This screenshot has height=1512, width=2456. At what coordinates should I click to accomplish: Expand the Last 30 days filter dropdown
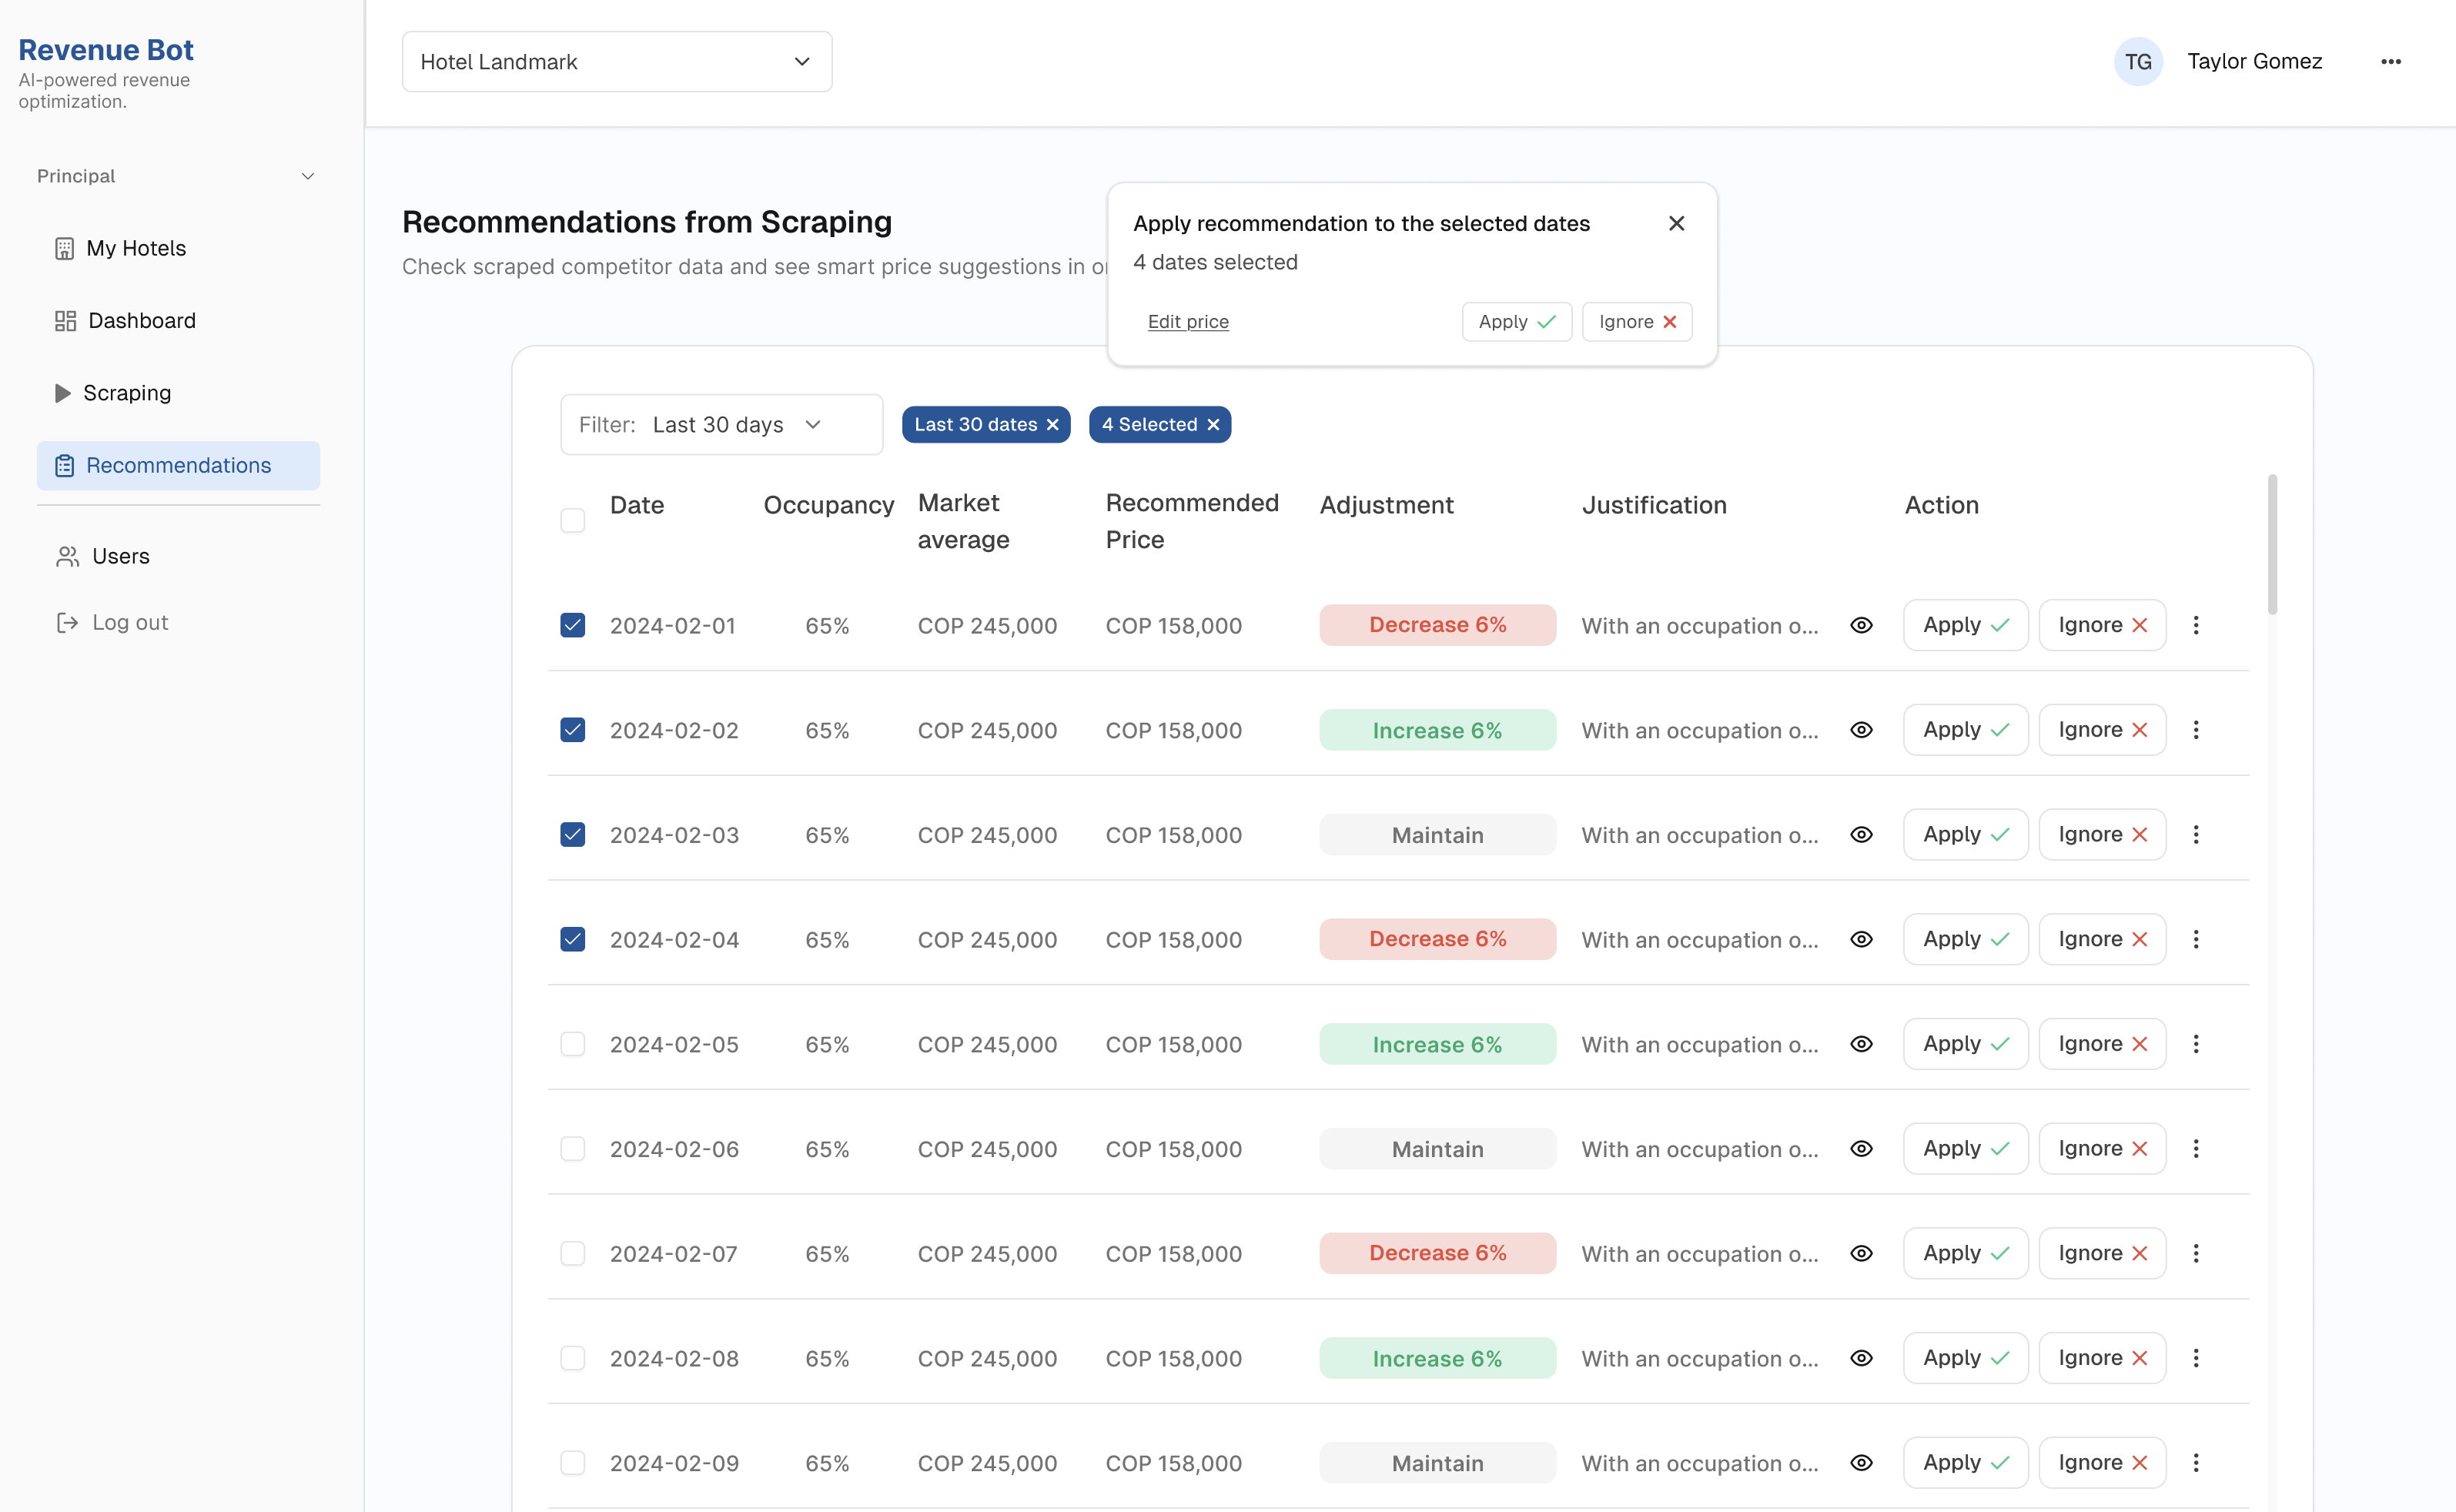tap(720, 425)
